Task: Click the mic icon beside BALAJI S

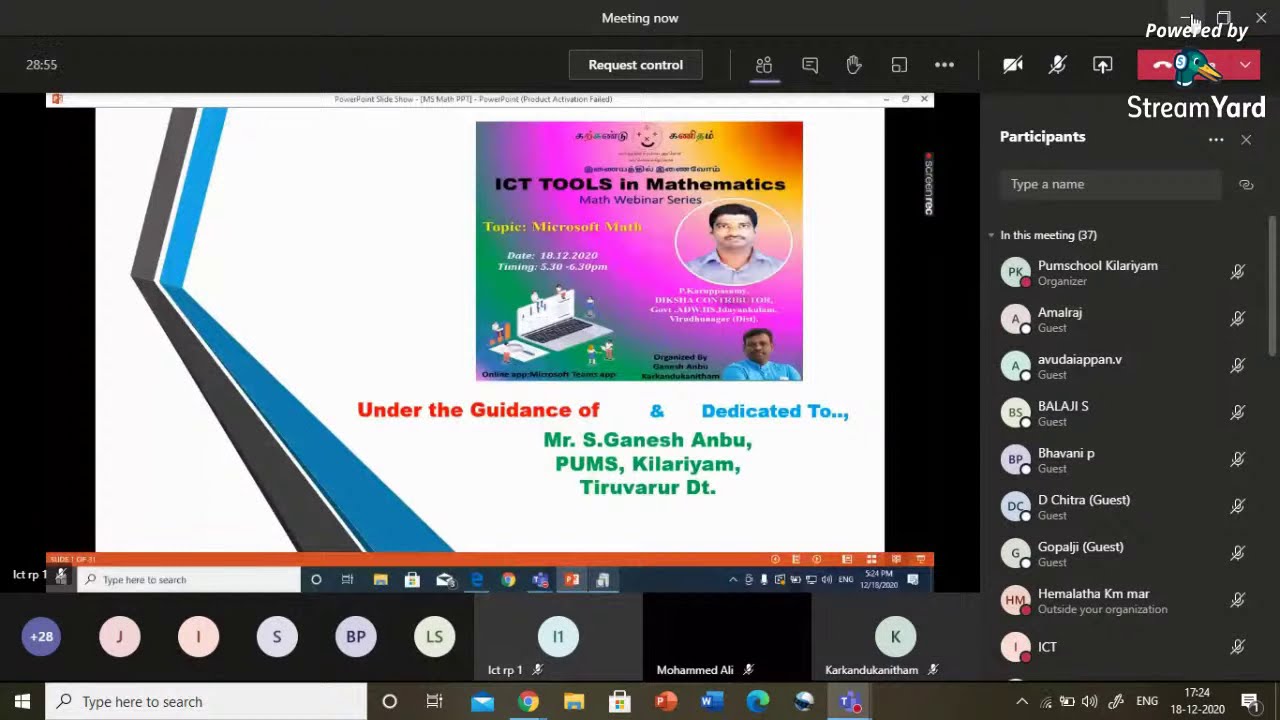Action: [x=1237, y=413]
